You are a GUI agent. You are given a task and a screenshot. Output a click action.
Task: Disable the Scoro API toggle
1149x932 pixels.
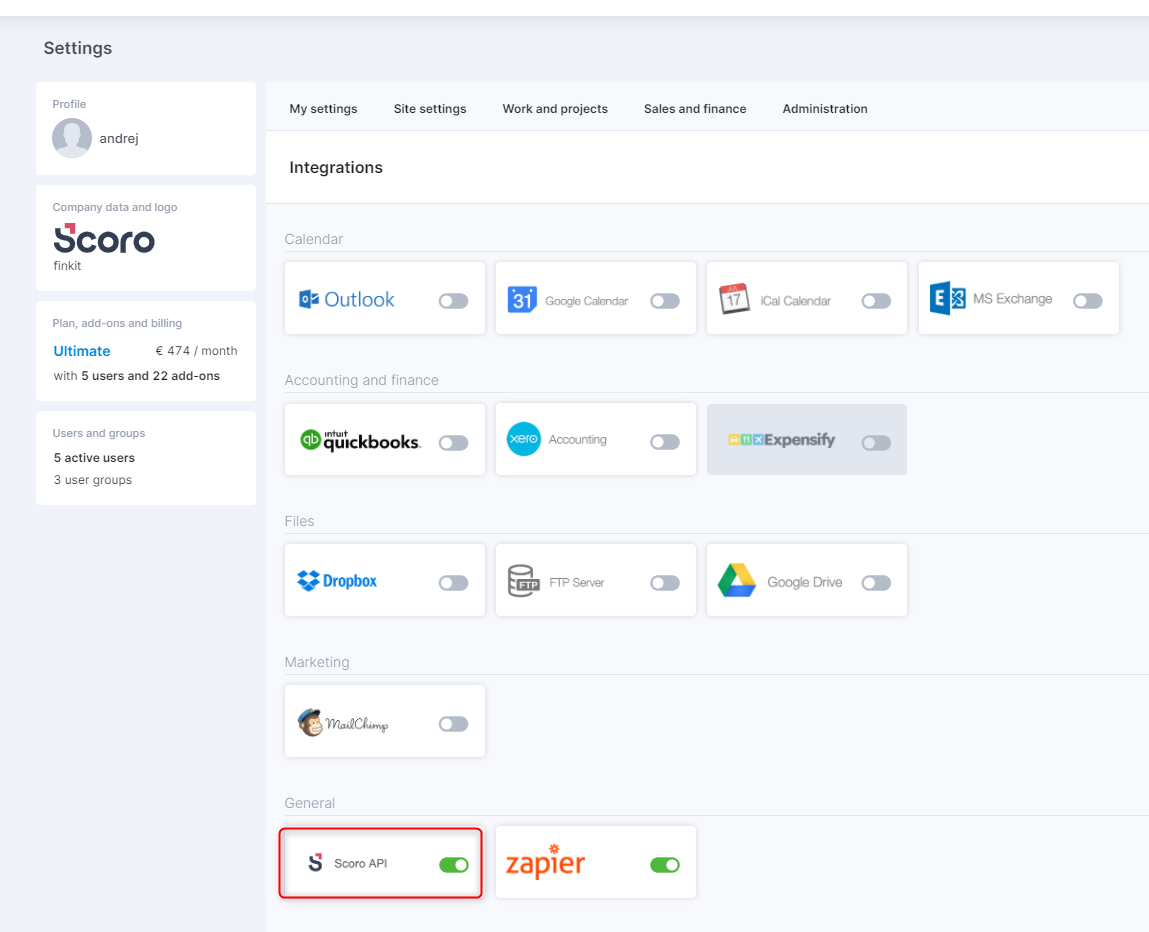[454, 865]
